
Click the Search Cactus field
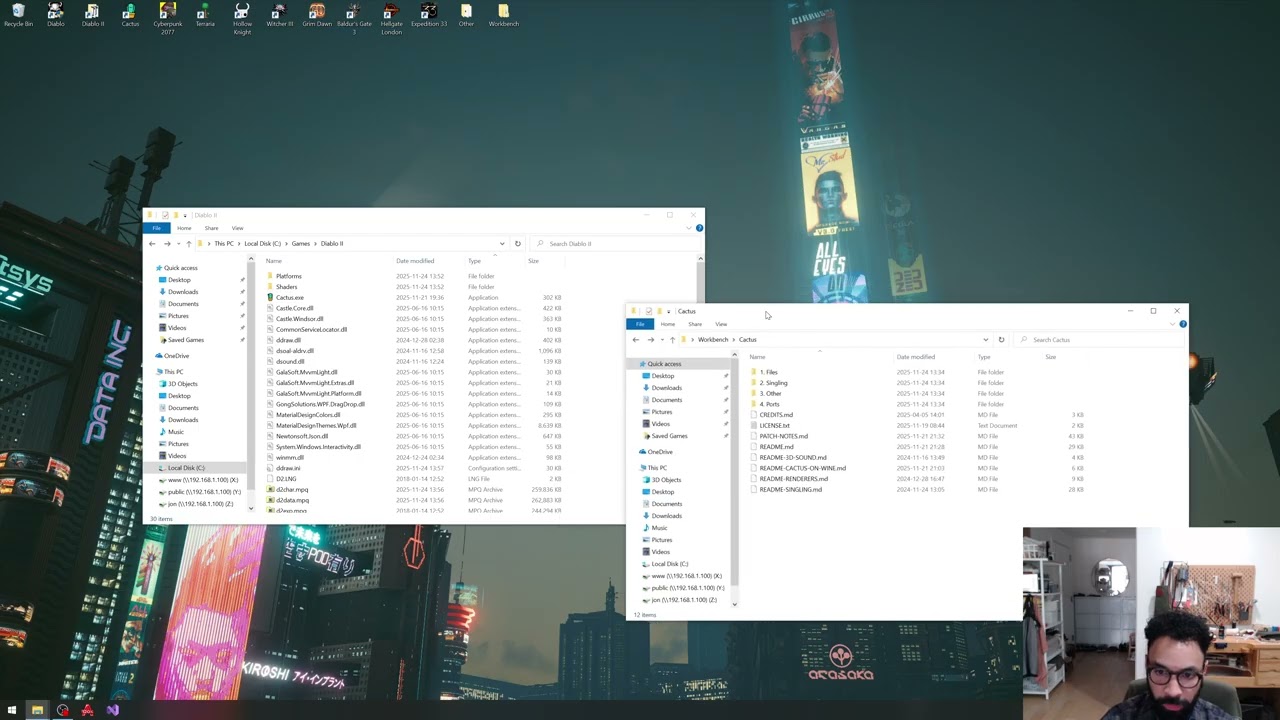click(1100, 339)
